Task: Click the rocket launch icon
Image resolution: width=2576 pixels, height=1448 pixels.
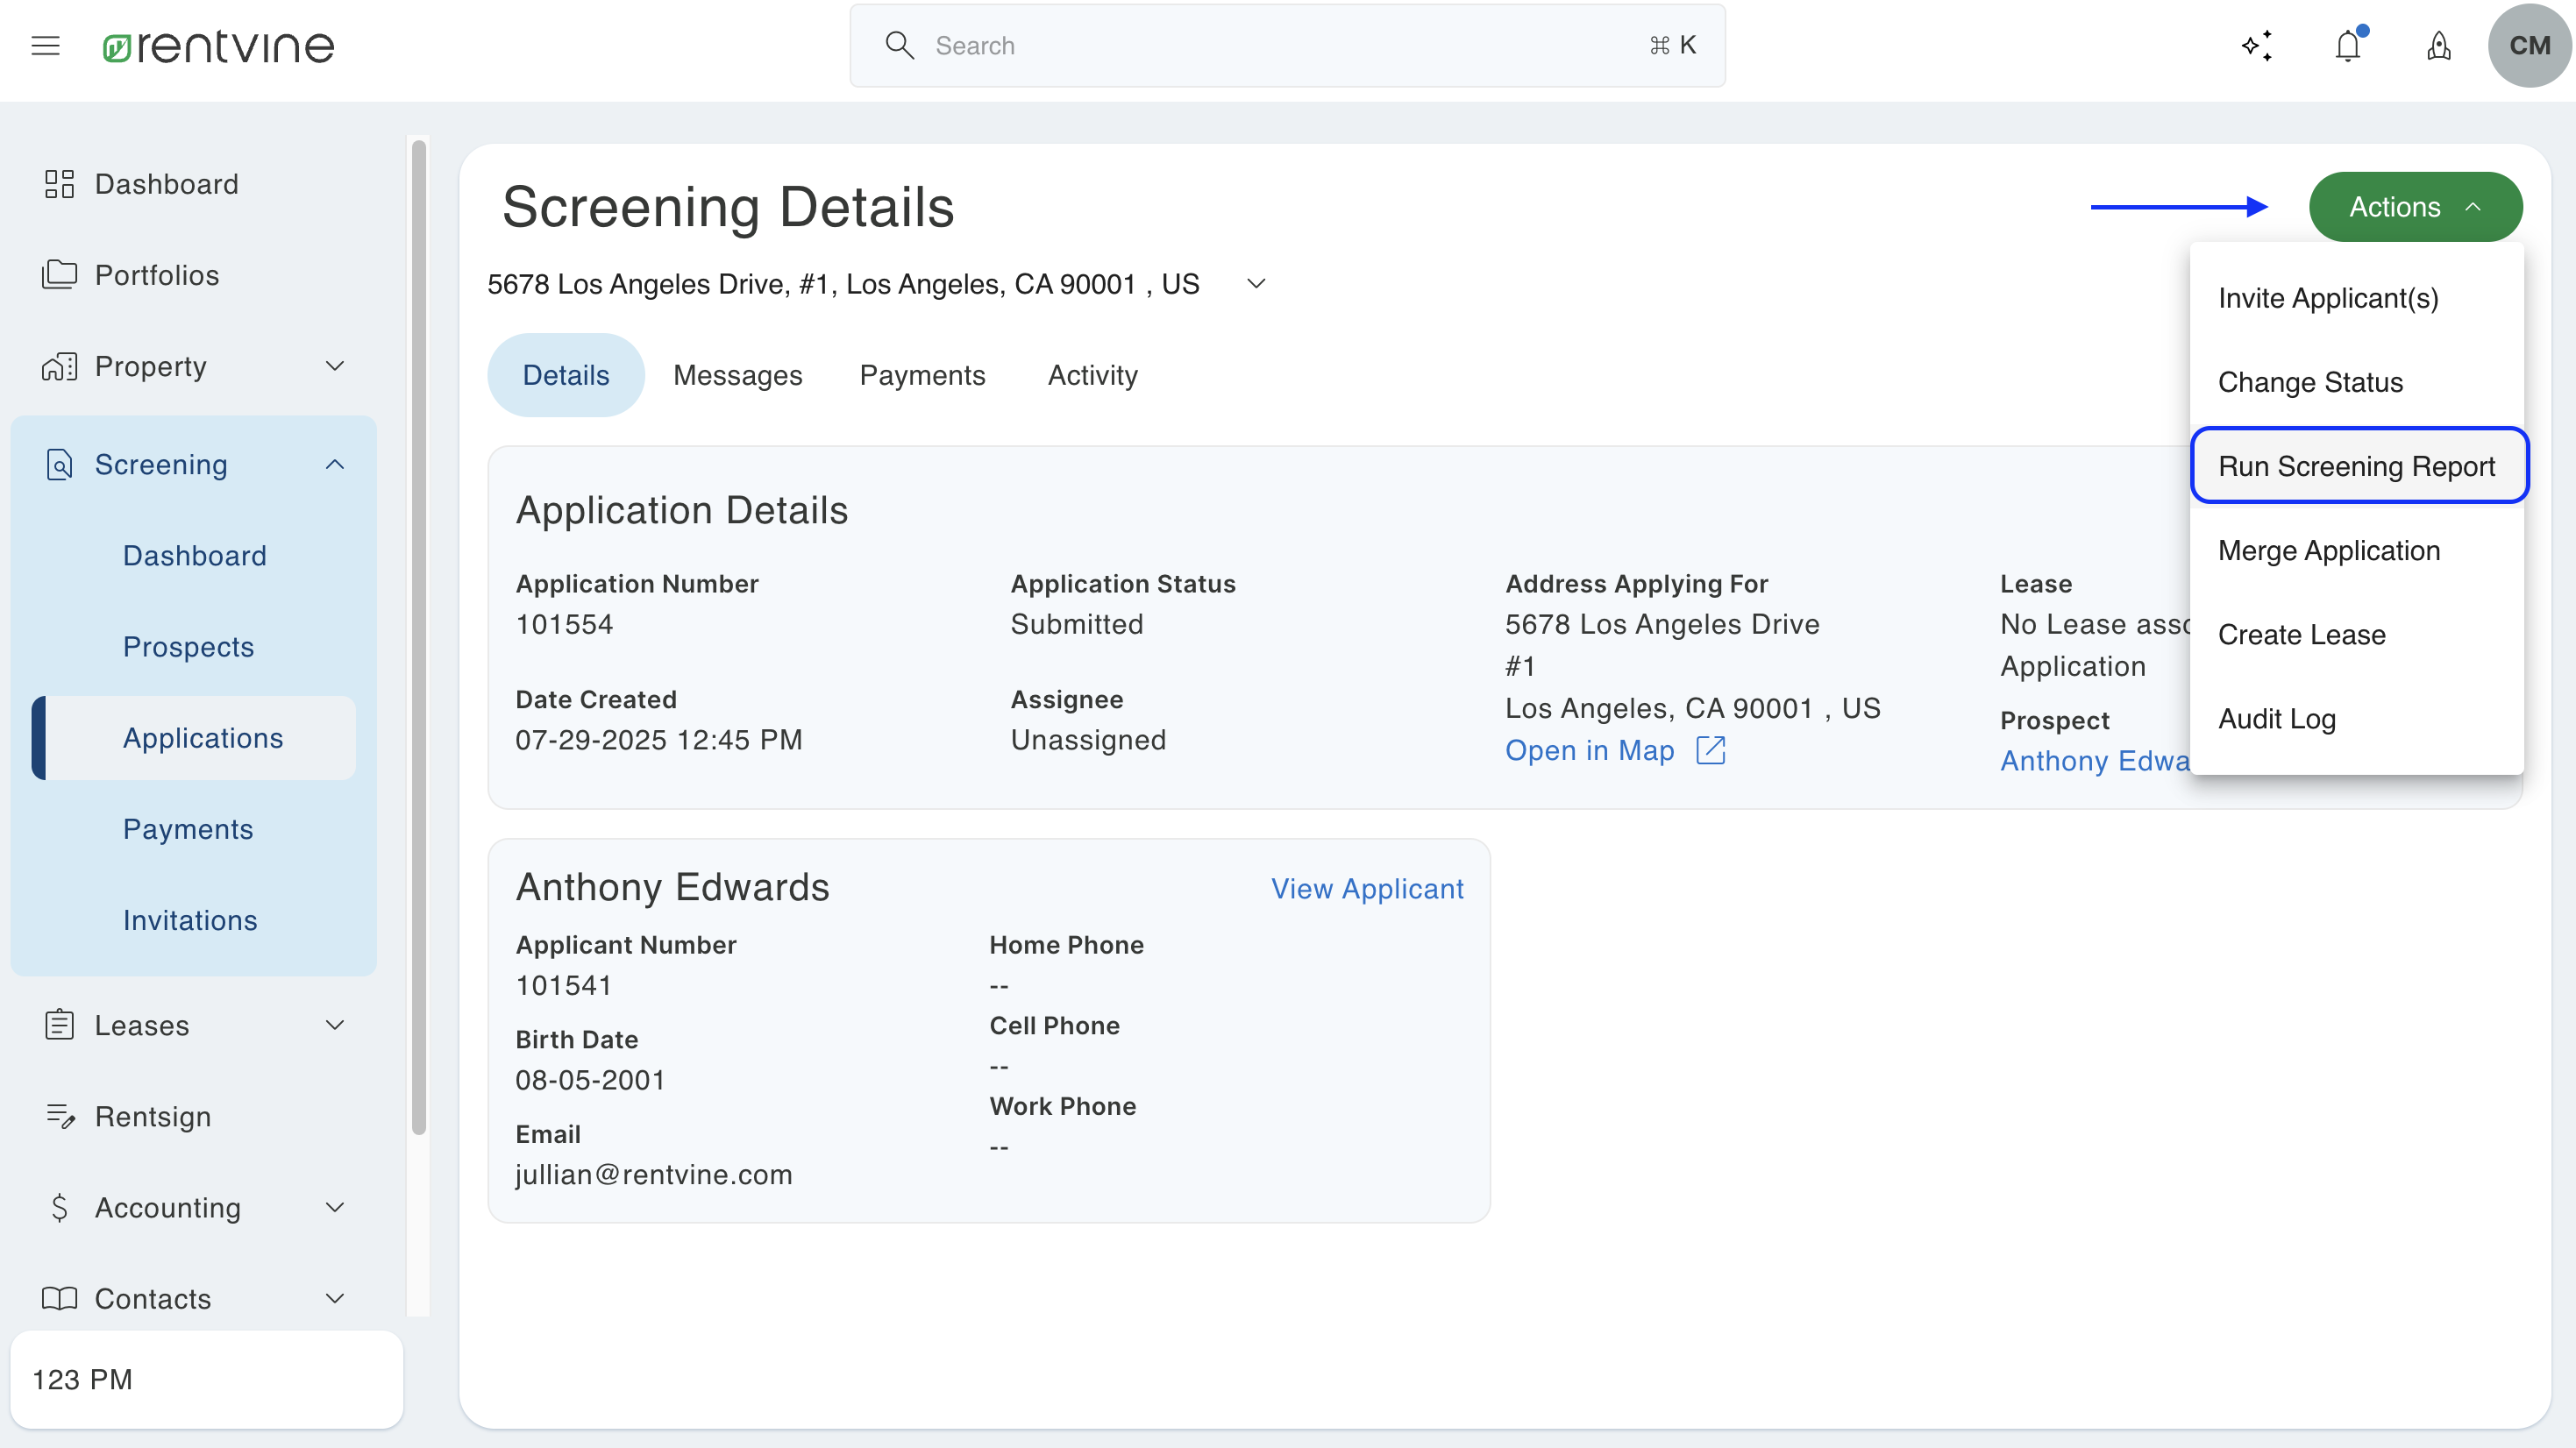Action: [2439, 45]
